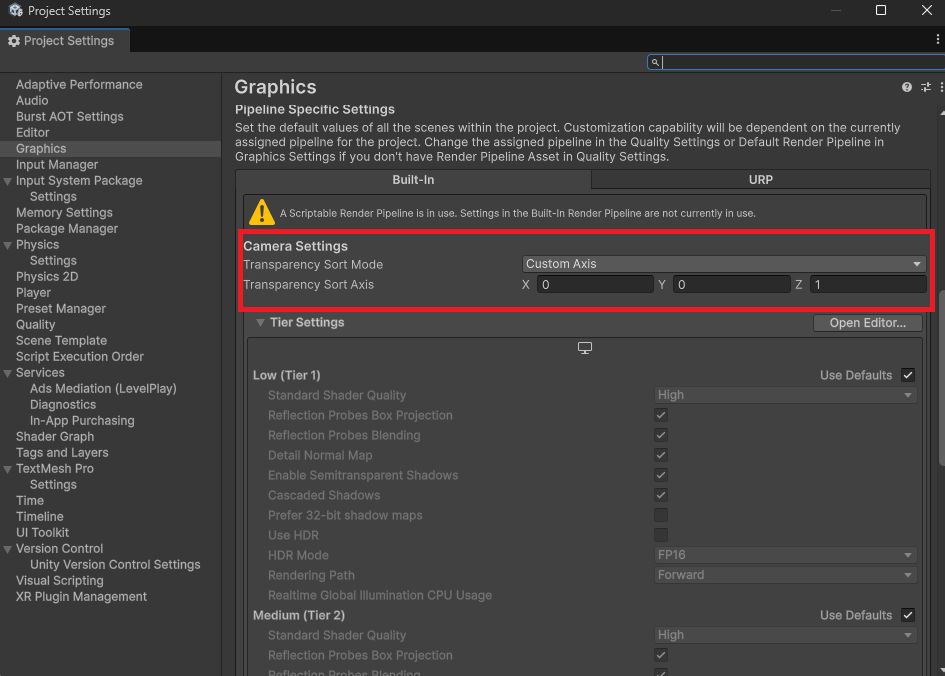Switch to the Built-In tab
Viewport: 945px width, 676px height.
pos(413,180)
